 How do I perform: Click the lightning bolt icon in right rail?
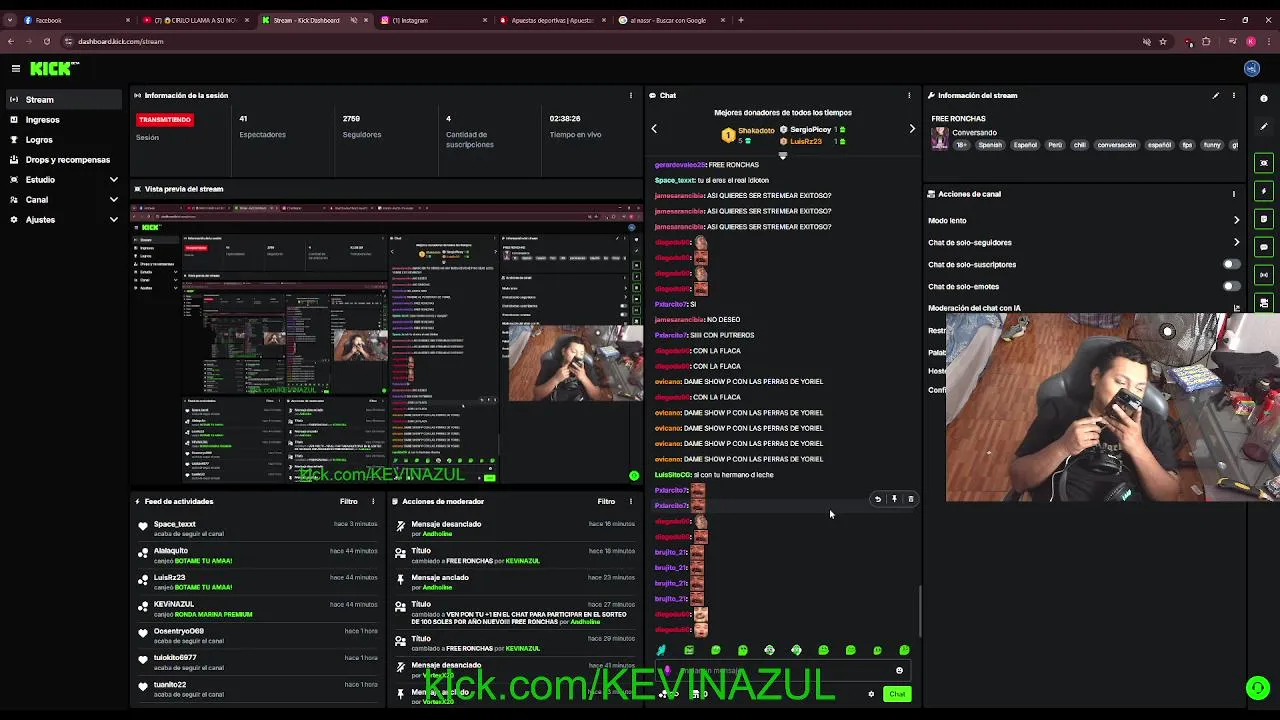click(1264, 191)
